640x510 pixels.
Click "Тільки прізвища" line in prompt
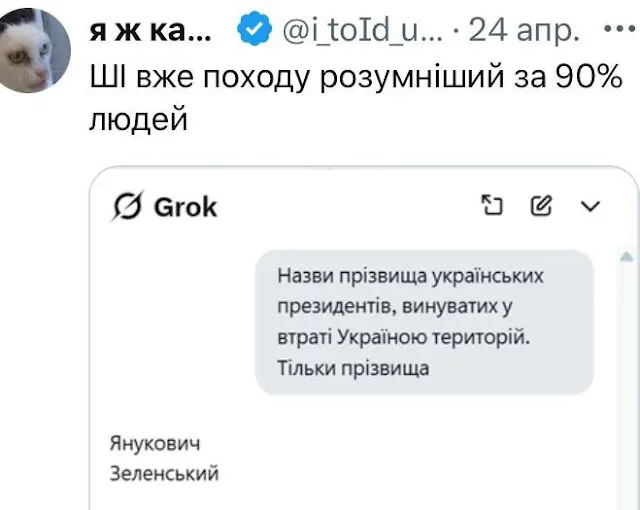tap(354, 368)
